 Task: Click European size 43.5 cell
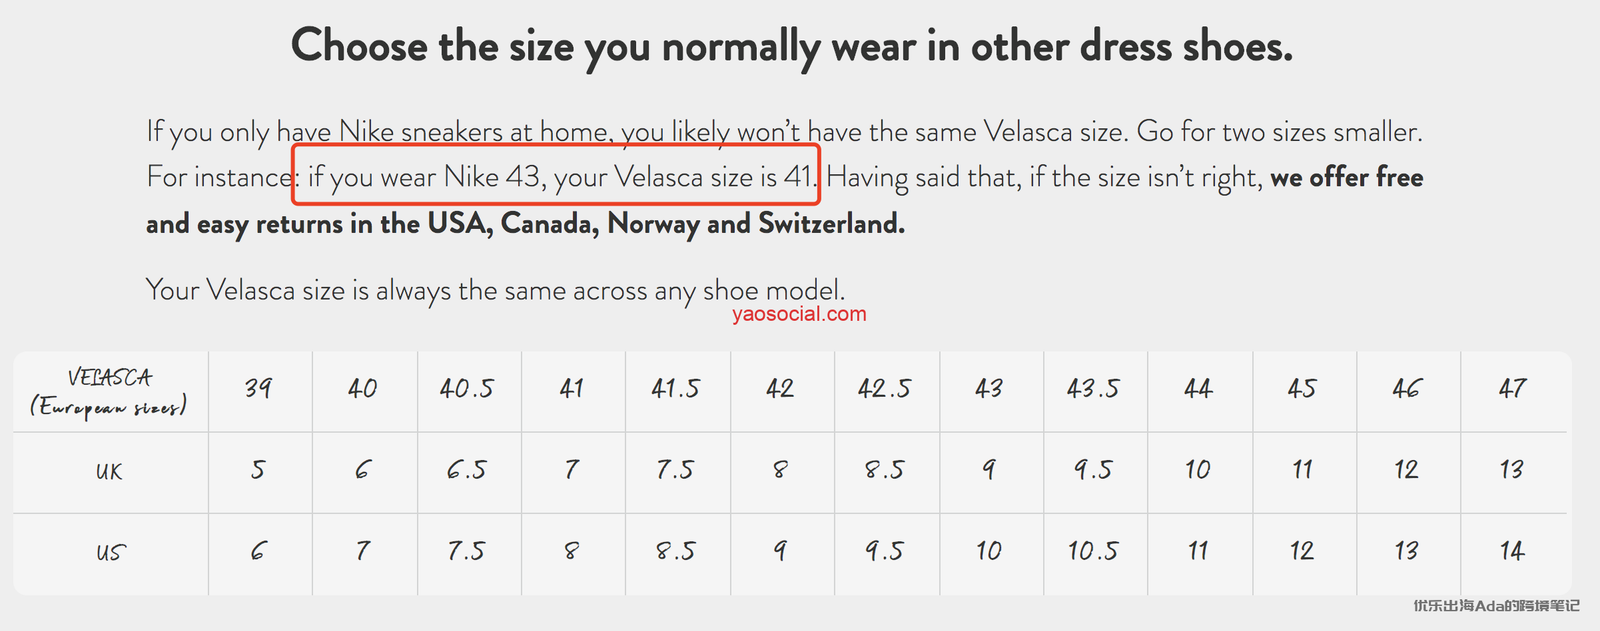(x=1093, y=389)
